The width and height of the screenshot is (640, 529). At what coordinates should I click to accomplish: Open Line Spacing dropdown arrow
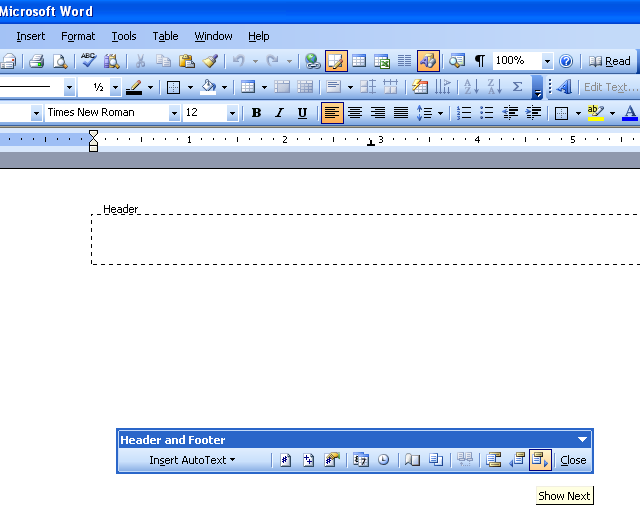coord(440,113)
